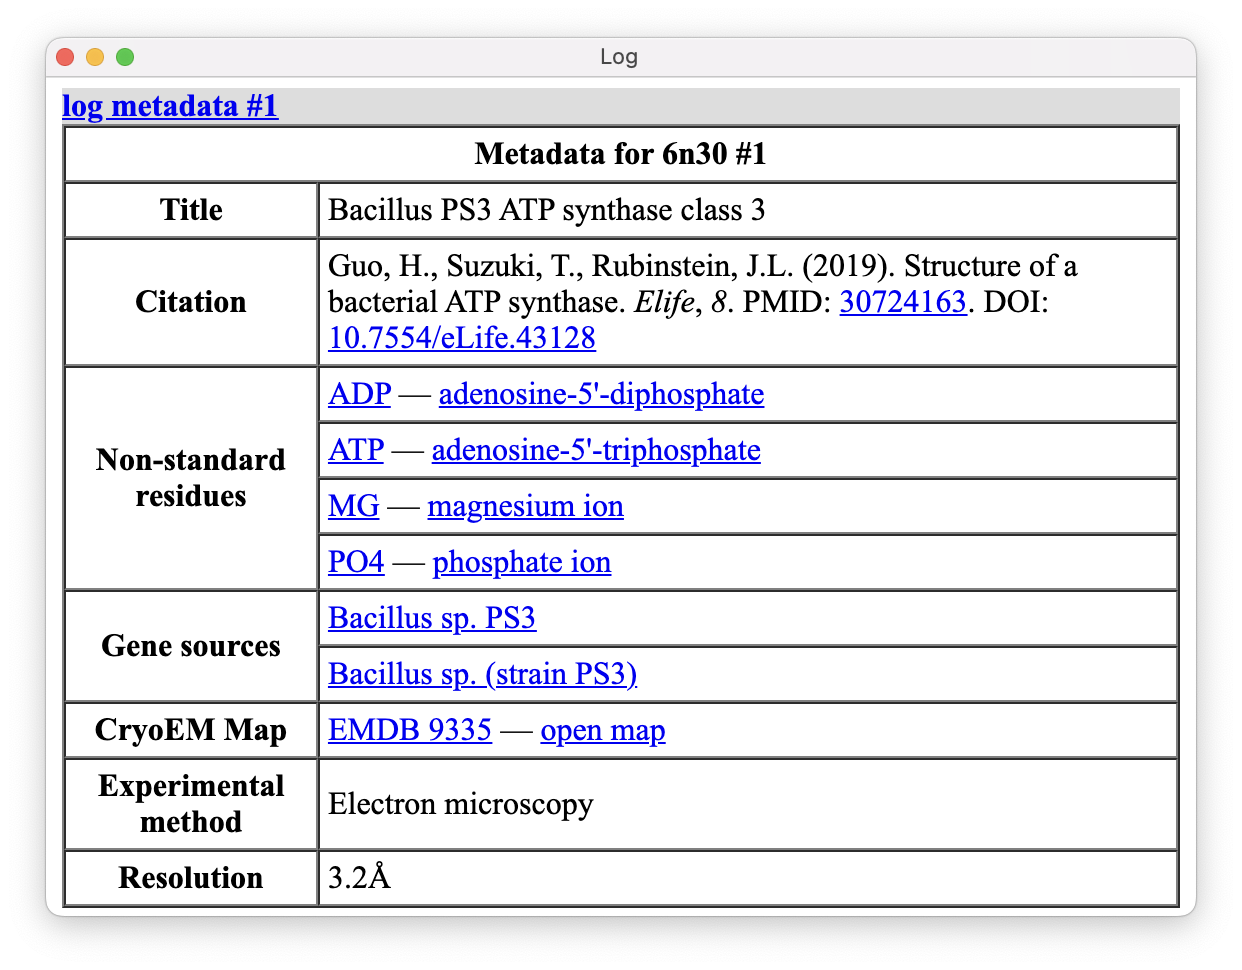Click the 'Metadata for 6n30 #1' table header

pyautogui.click(x=620, y=154)
